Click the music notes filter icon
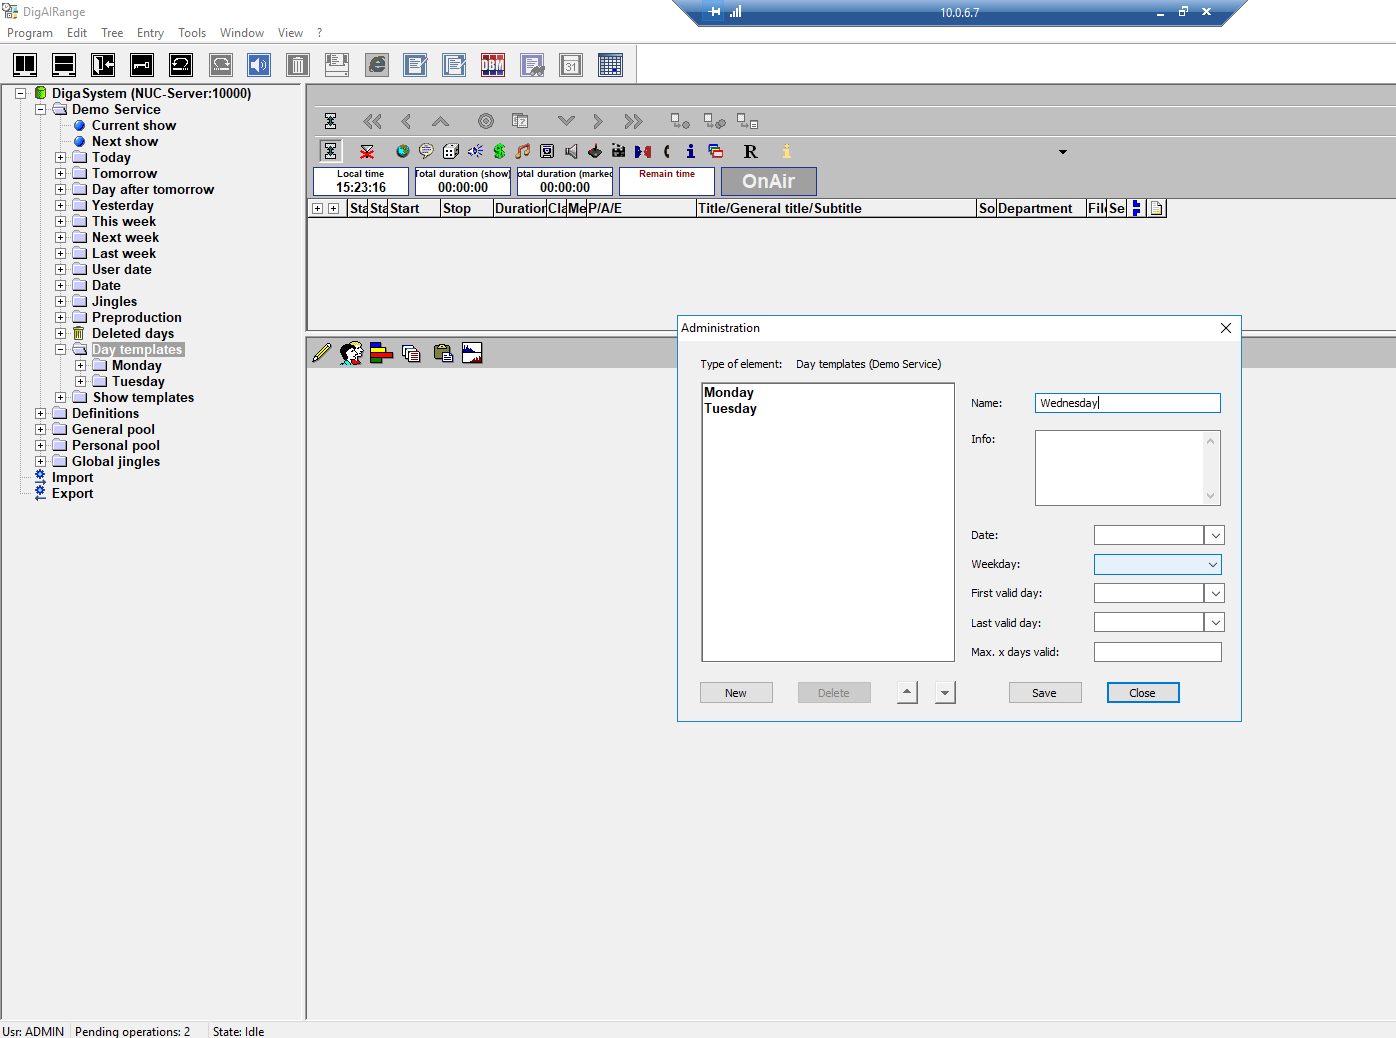Screen dimensions: 1396x1038 point(523,151)
